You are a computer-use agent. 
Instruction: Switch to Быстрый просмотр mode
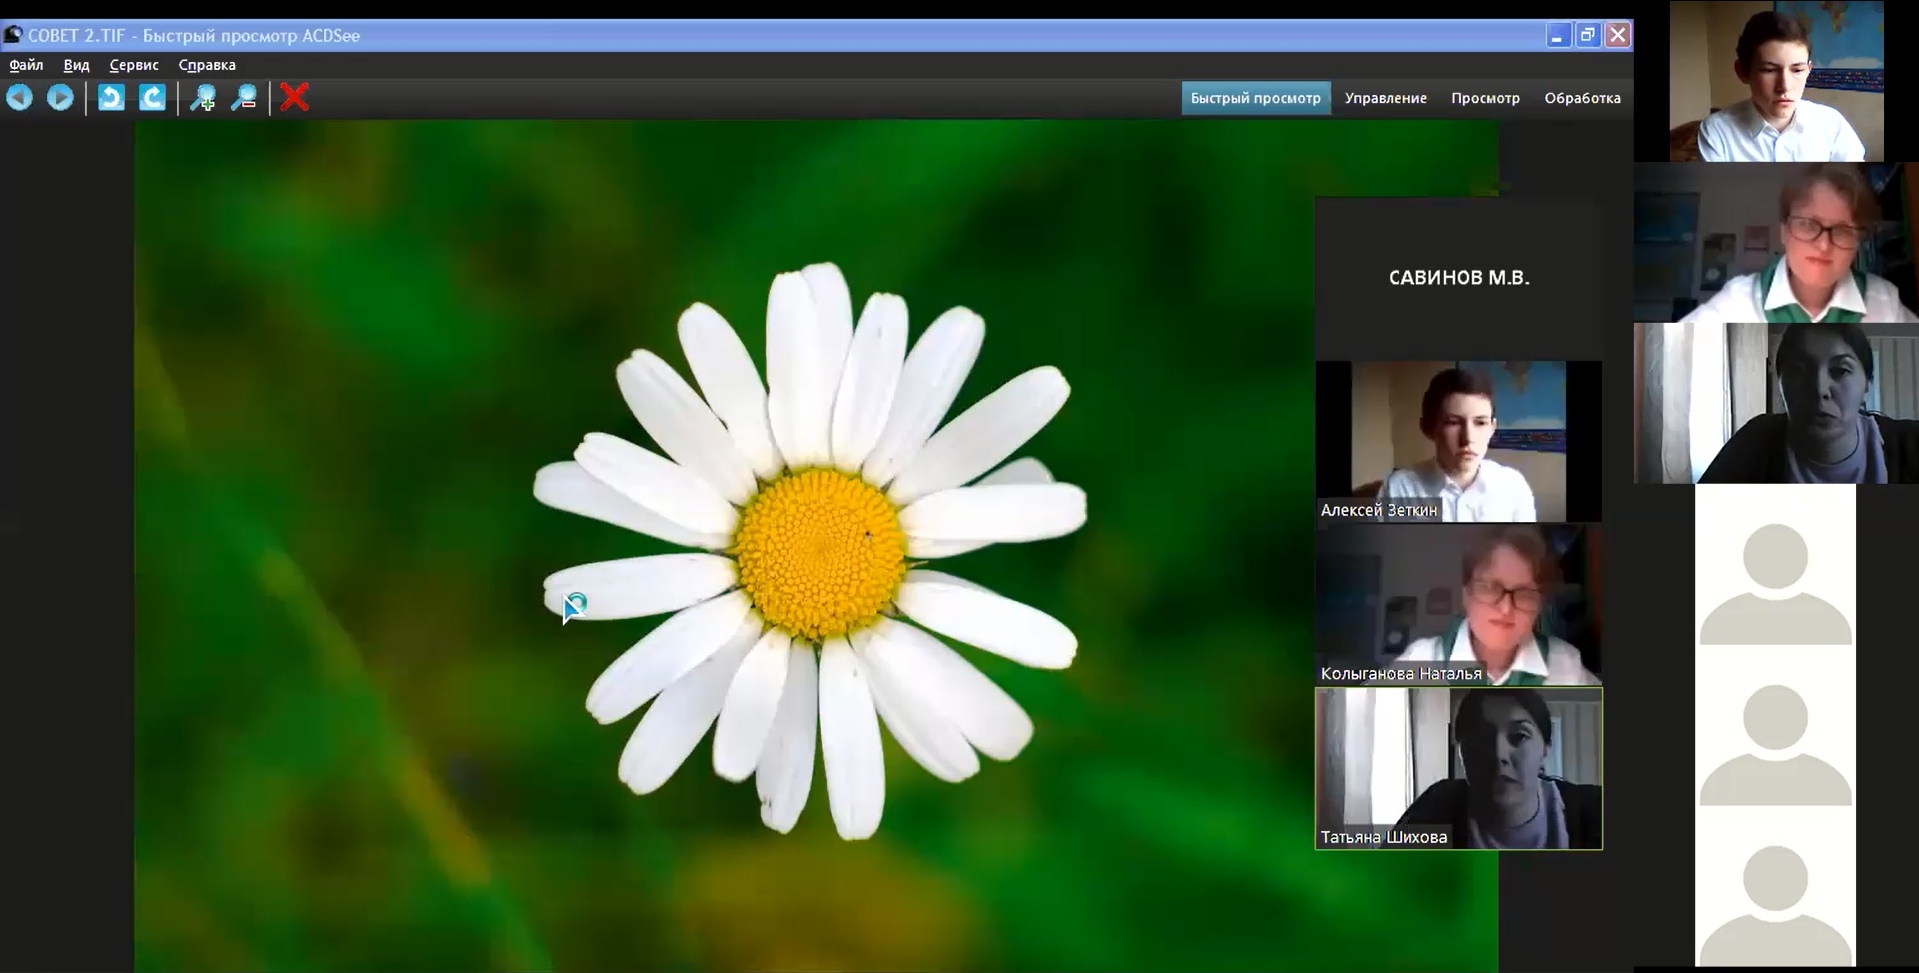point(1255,98)
